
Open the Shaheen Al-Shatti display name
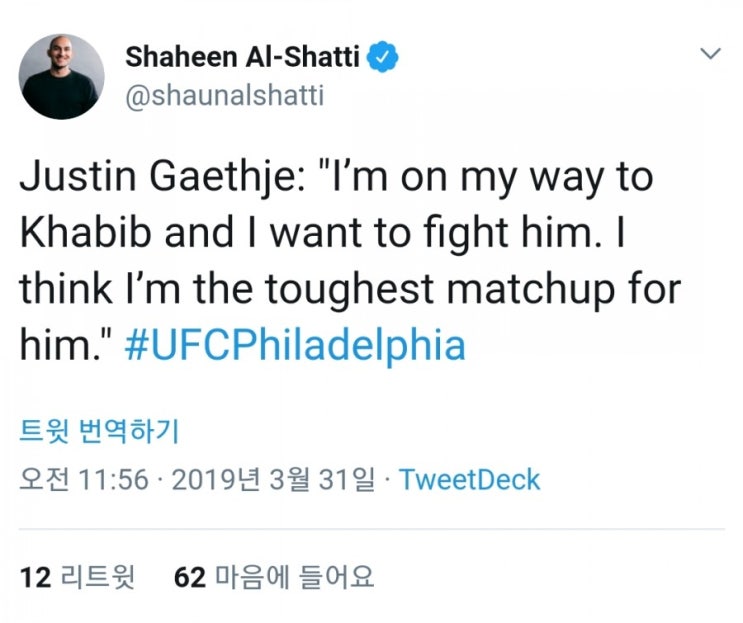coord(242,57)
